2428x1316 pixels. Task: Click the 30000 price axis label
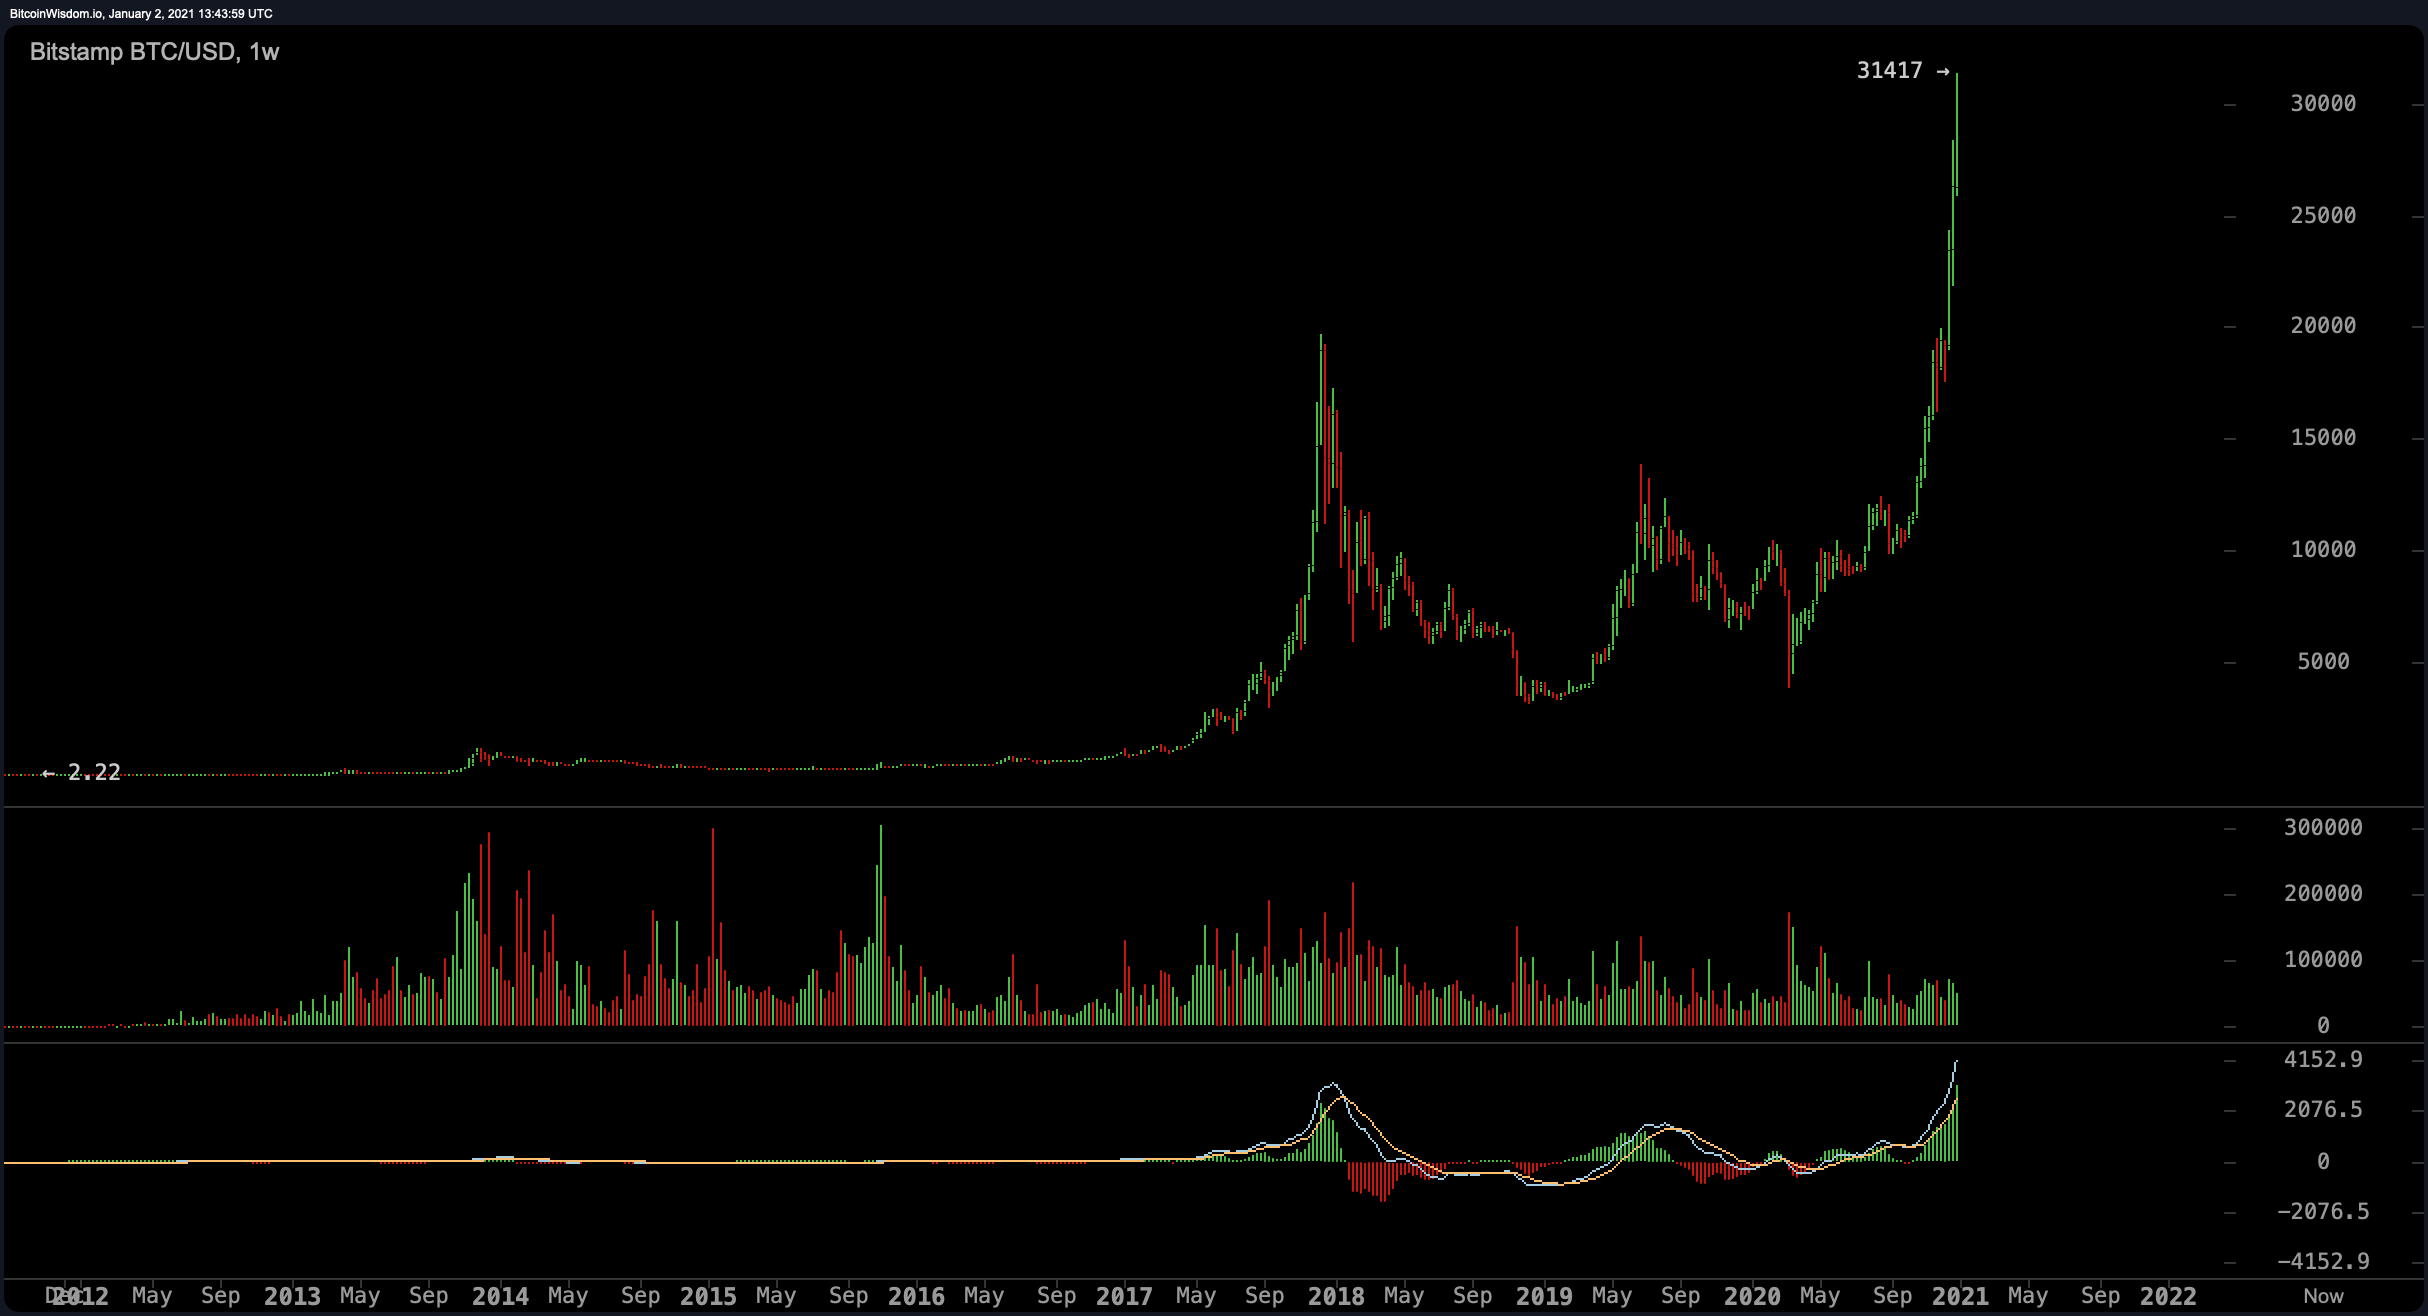(x=2323, y=104)
